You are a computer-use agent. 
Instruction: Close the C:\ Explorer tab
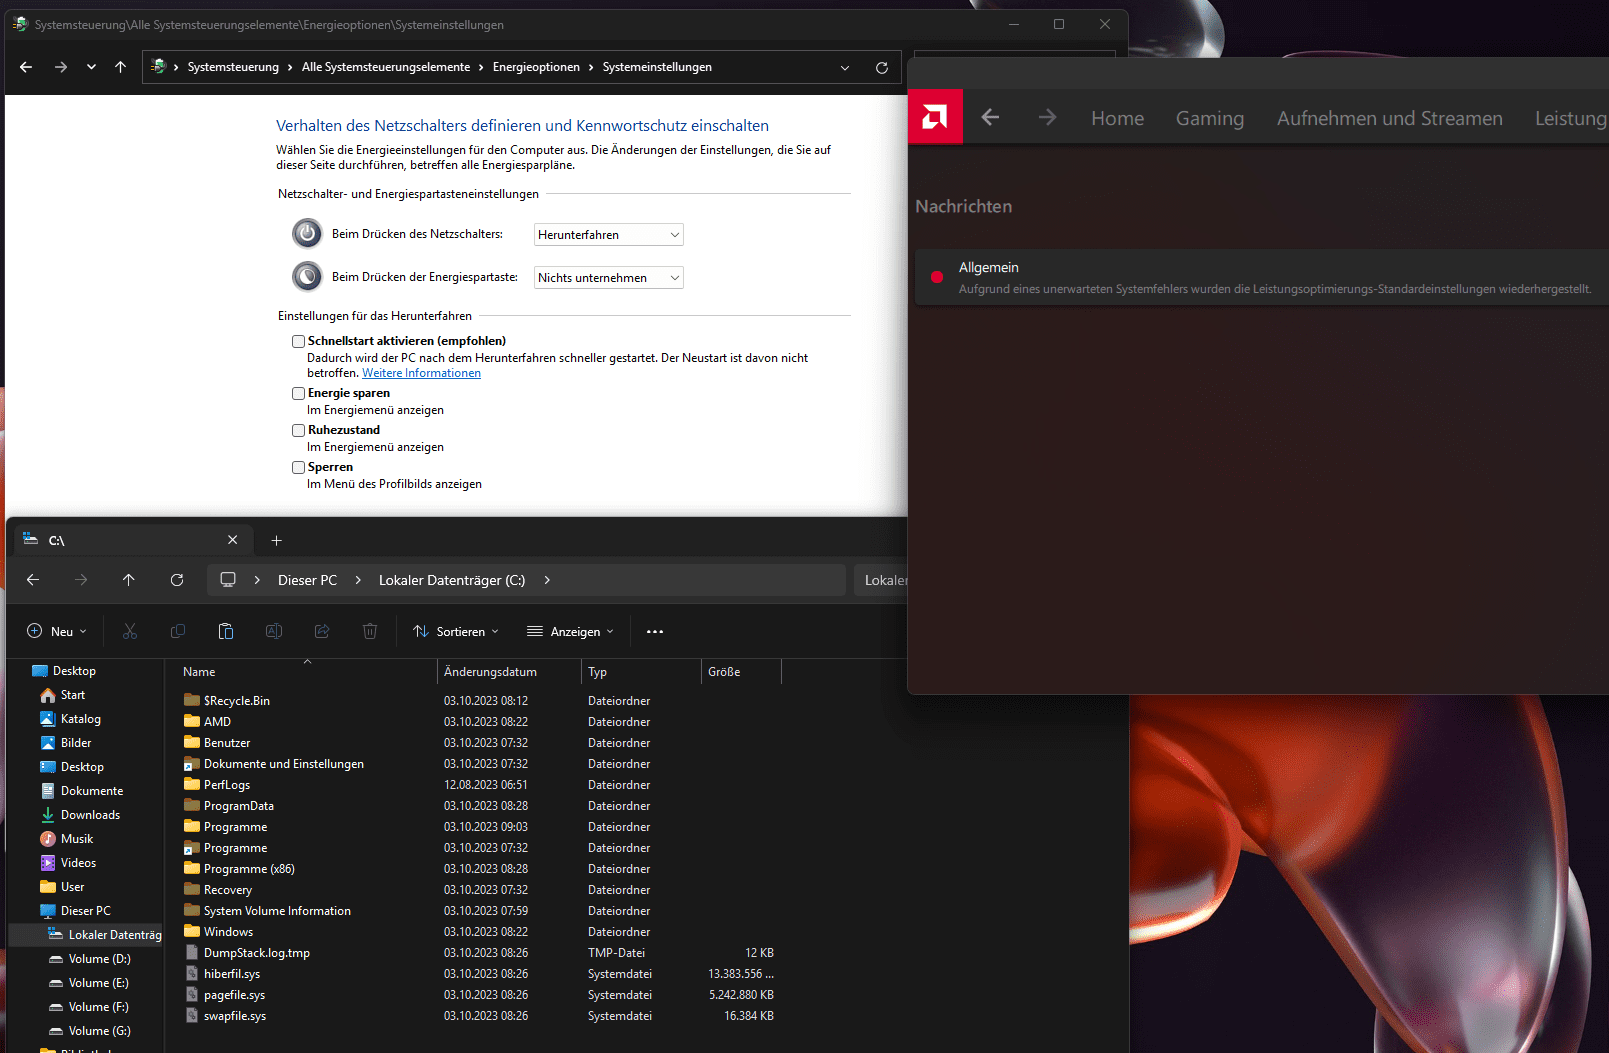[233, 540]
